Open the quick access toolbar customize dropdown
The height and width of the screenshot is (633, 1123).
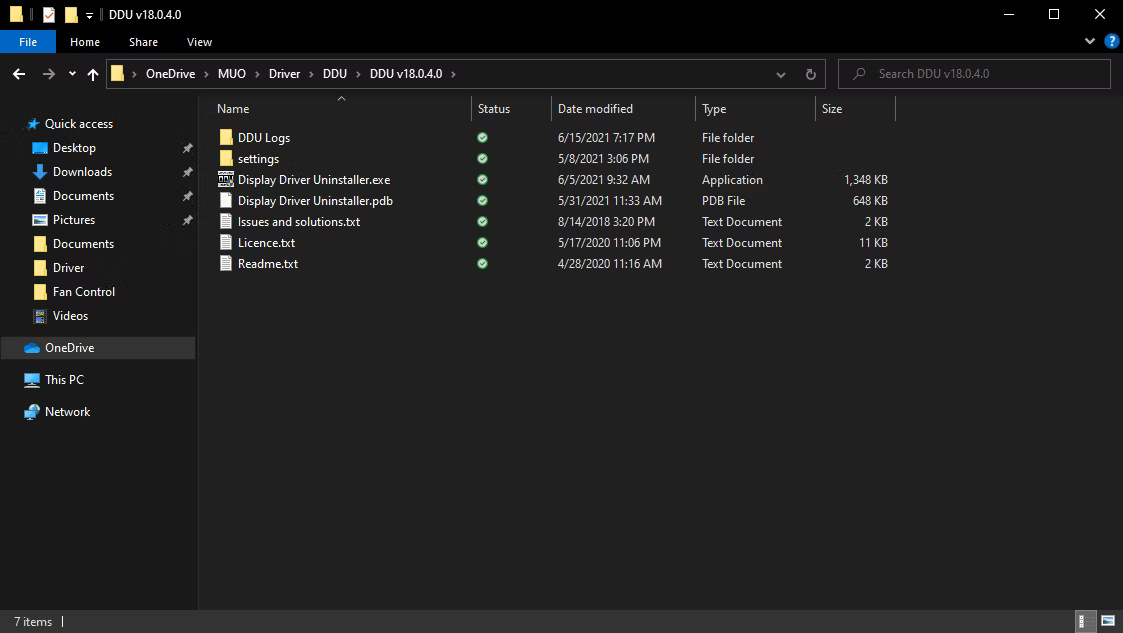click(x=89, y=14)
